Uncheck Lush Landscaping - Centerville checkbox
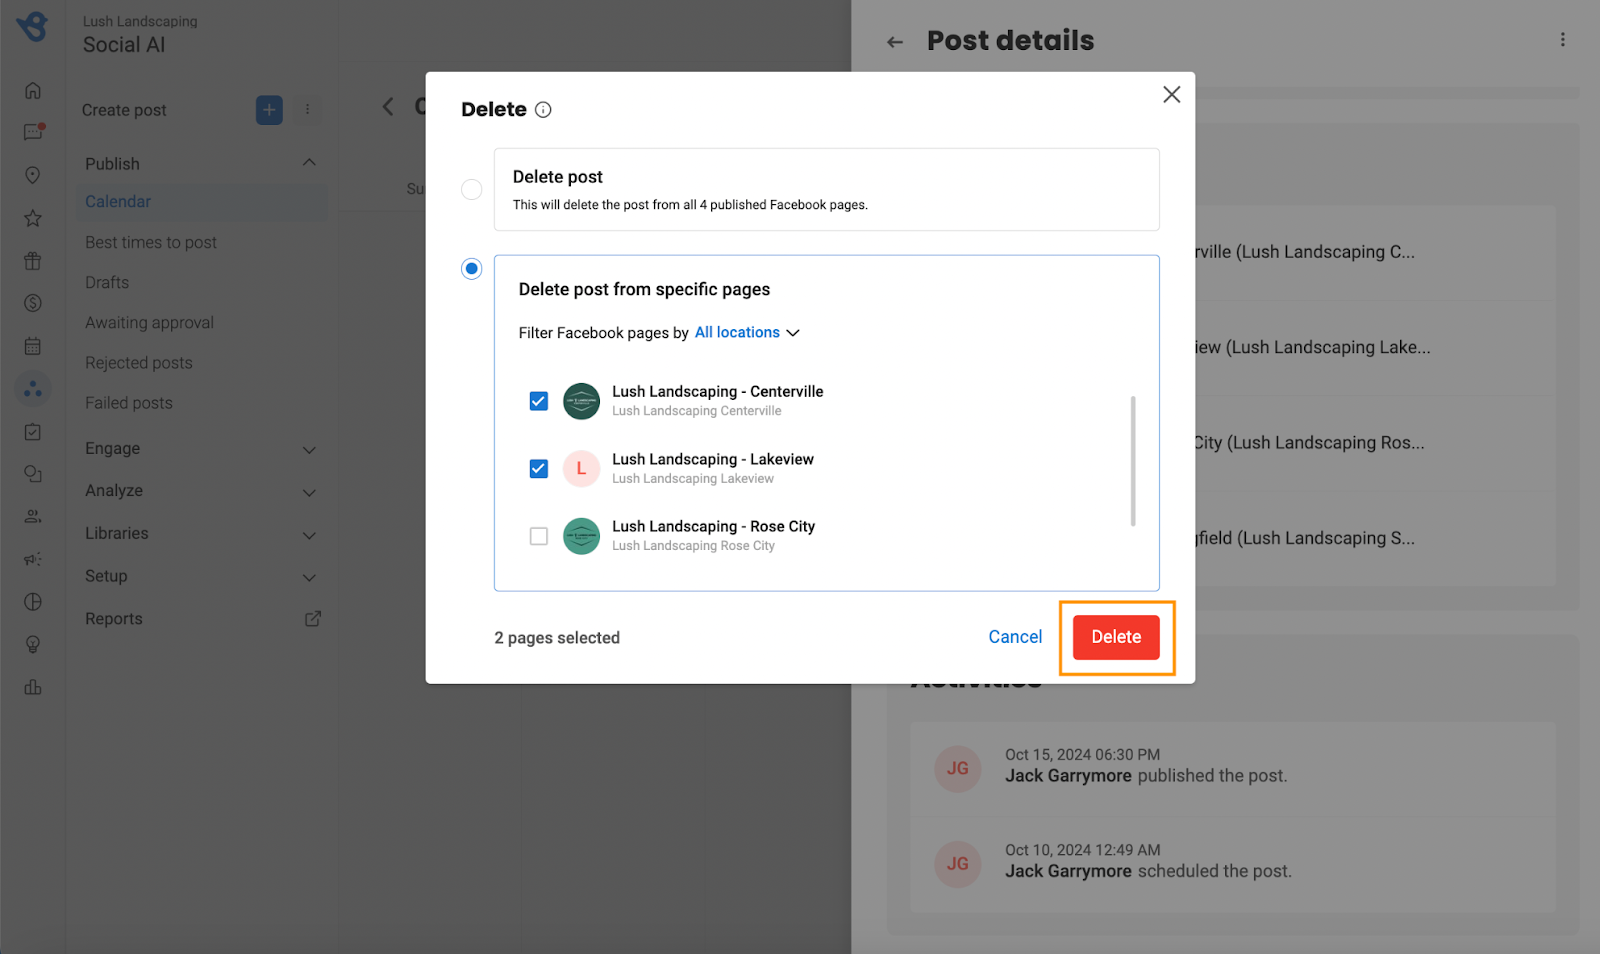The width and height of the screenshot is (1600, 954). point(539,401)
